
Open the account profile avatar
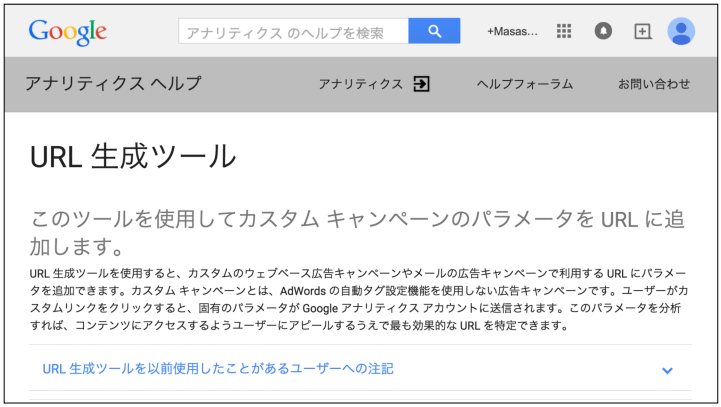(x=681, y=31)
